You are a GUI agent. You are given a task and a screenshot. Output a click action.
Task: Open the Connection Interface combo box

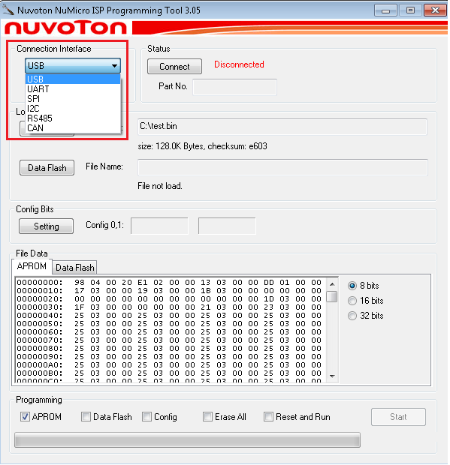tap(73, 66)
